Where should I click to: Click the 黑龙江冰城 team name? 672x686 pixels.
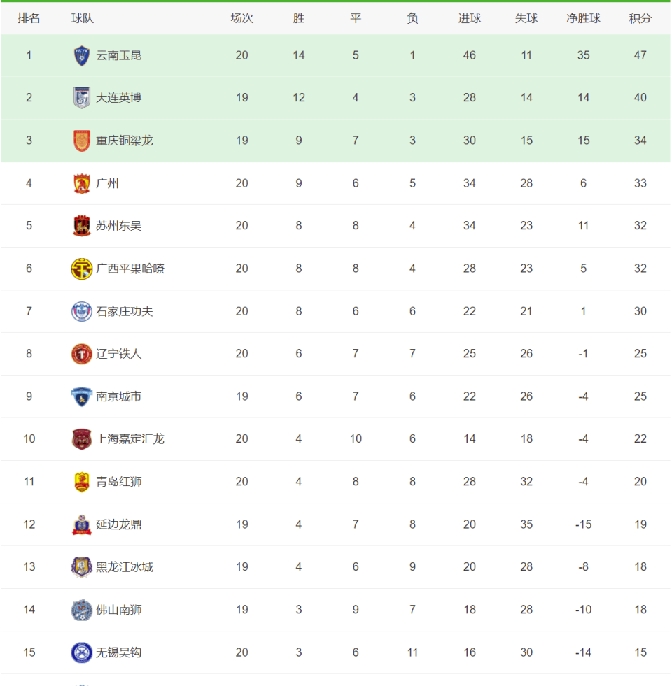pos(124,567)
